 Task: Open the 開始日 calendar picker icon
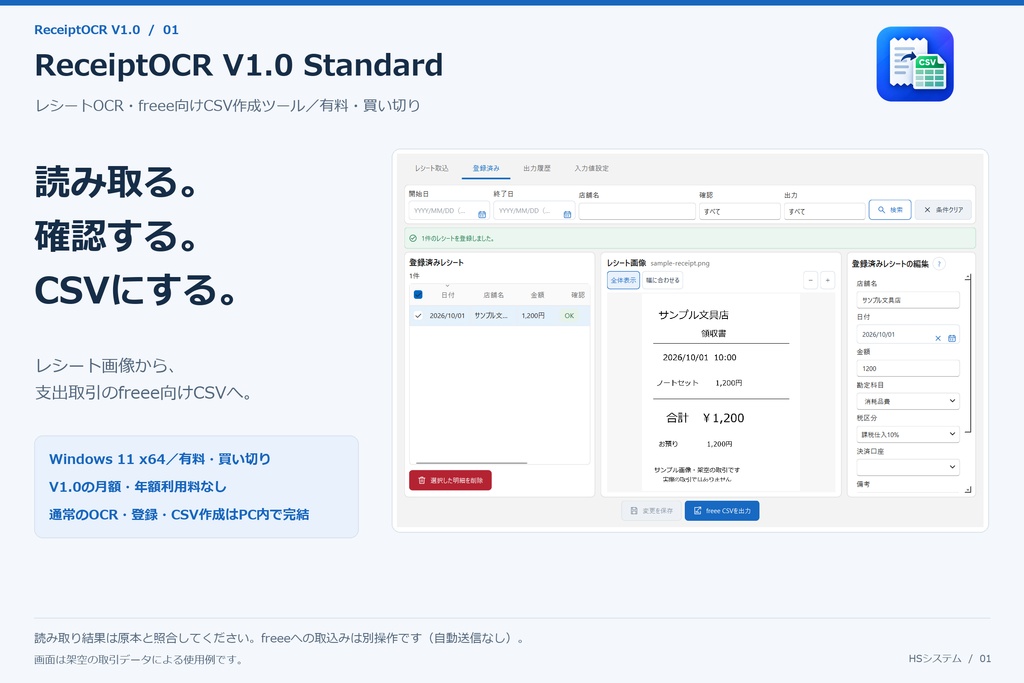point(482,214)
